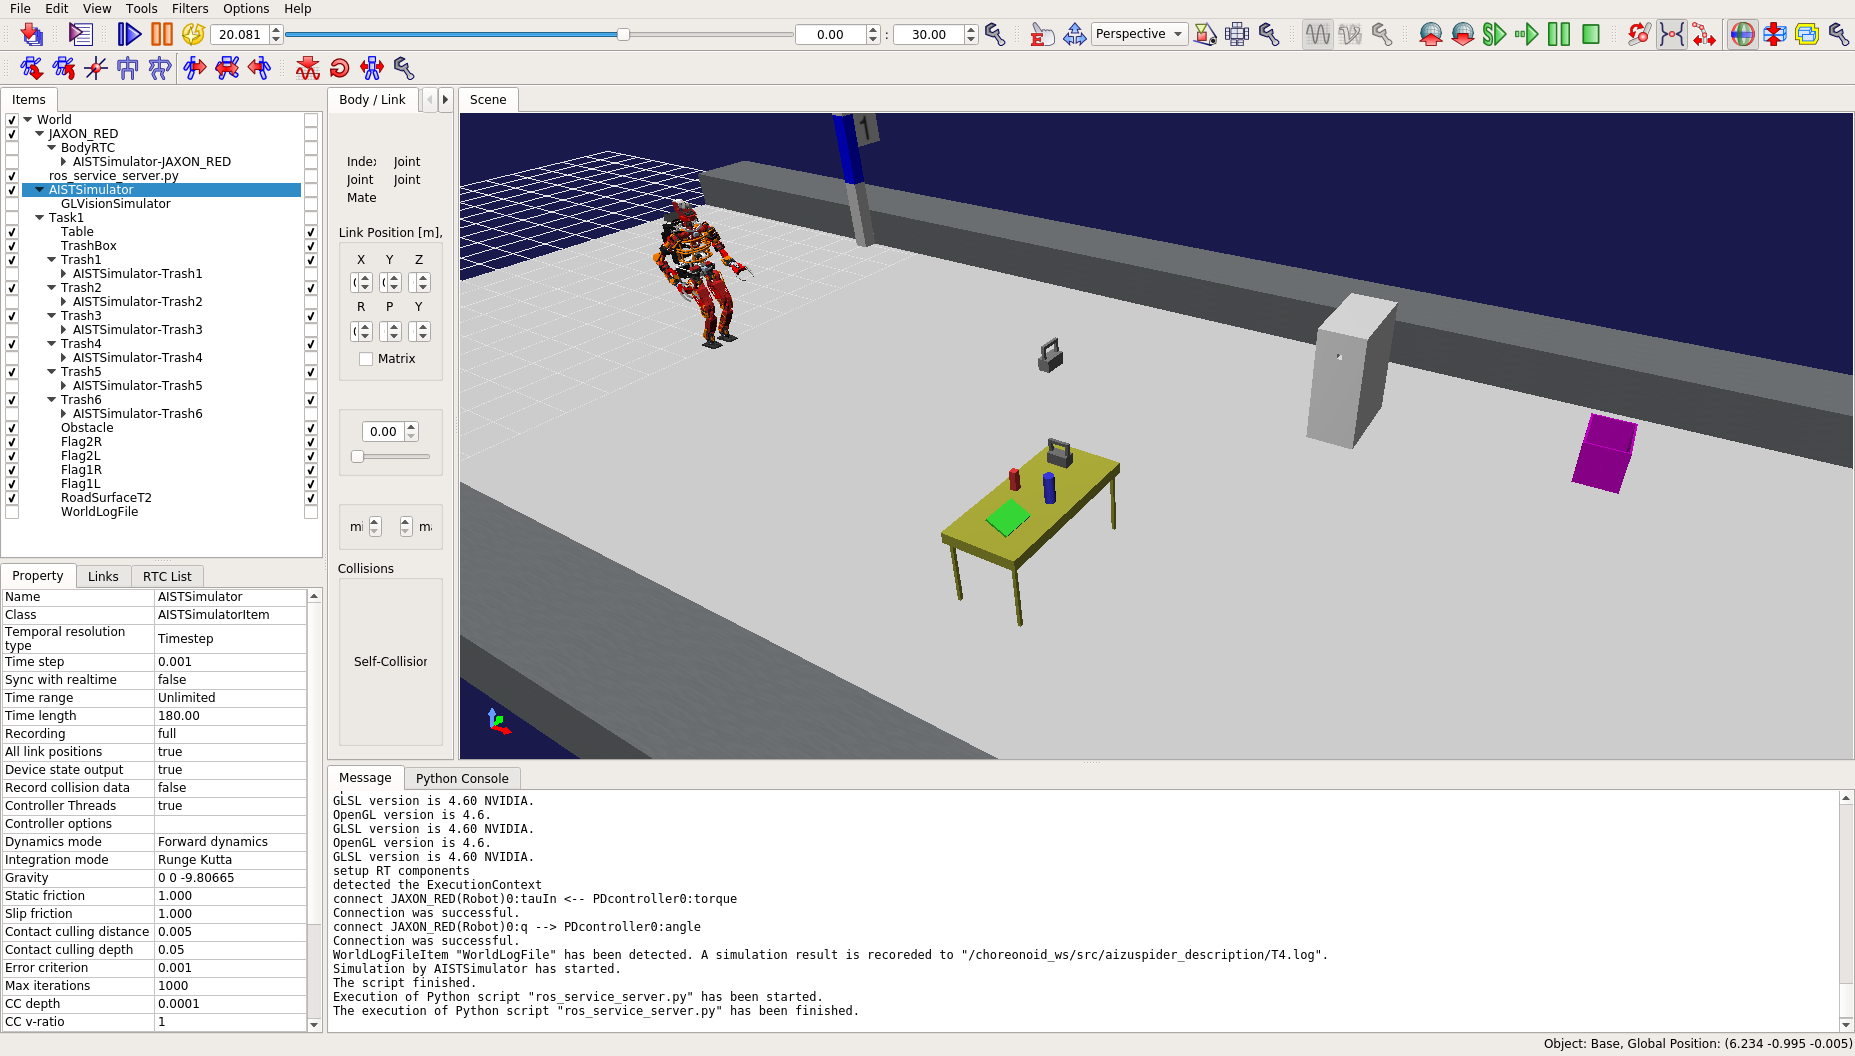Screen dimensions: 1855x1056
Task: Toggle the JAXON_RED item left checkbox
Action: point(12,134)
